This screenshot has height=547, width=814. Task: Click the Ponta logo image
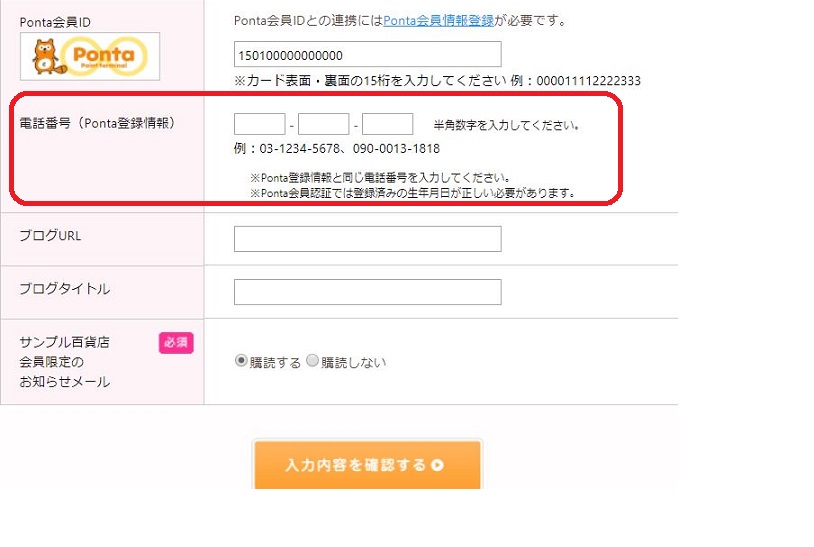90,56
